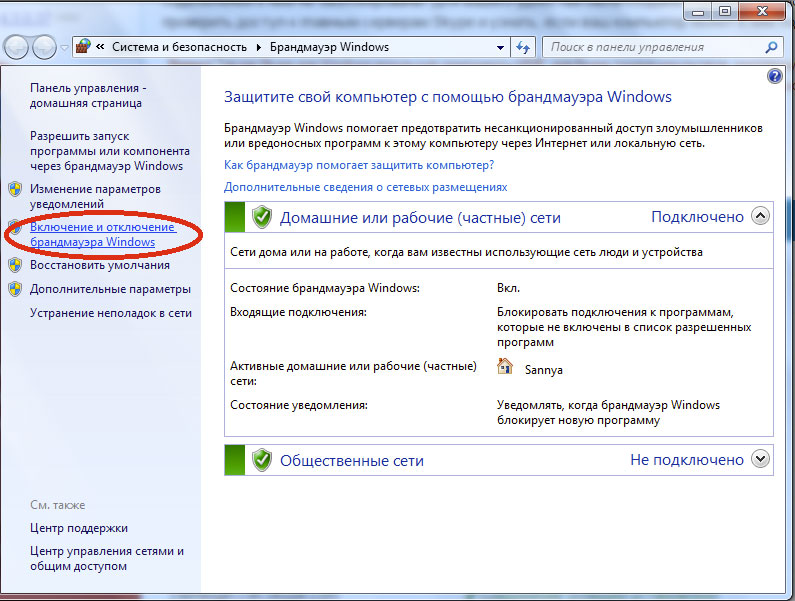This screenshot has width=795, height=601.
Task: Go to 'Панель управления - домашняя страница'
Action: tap(88, 95)
